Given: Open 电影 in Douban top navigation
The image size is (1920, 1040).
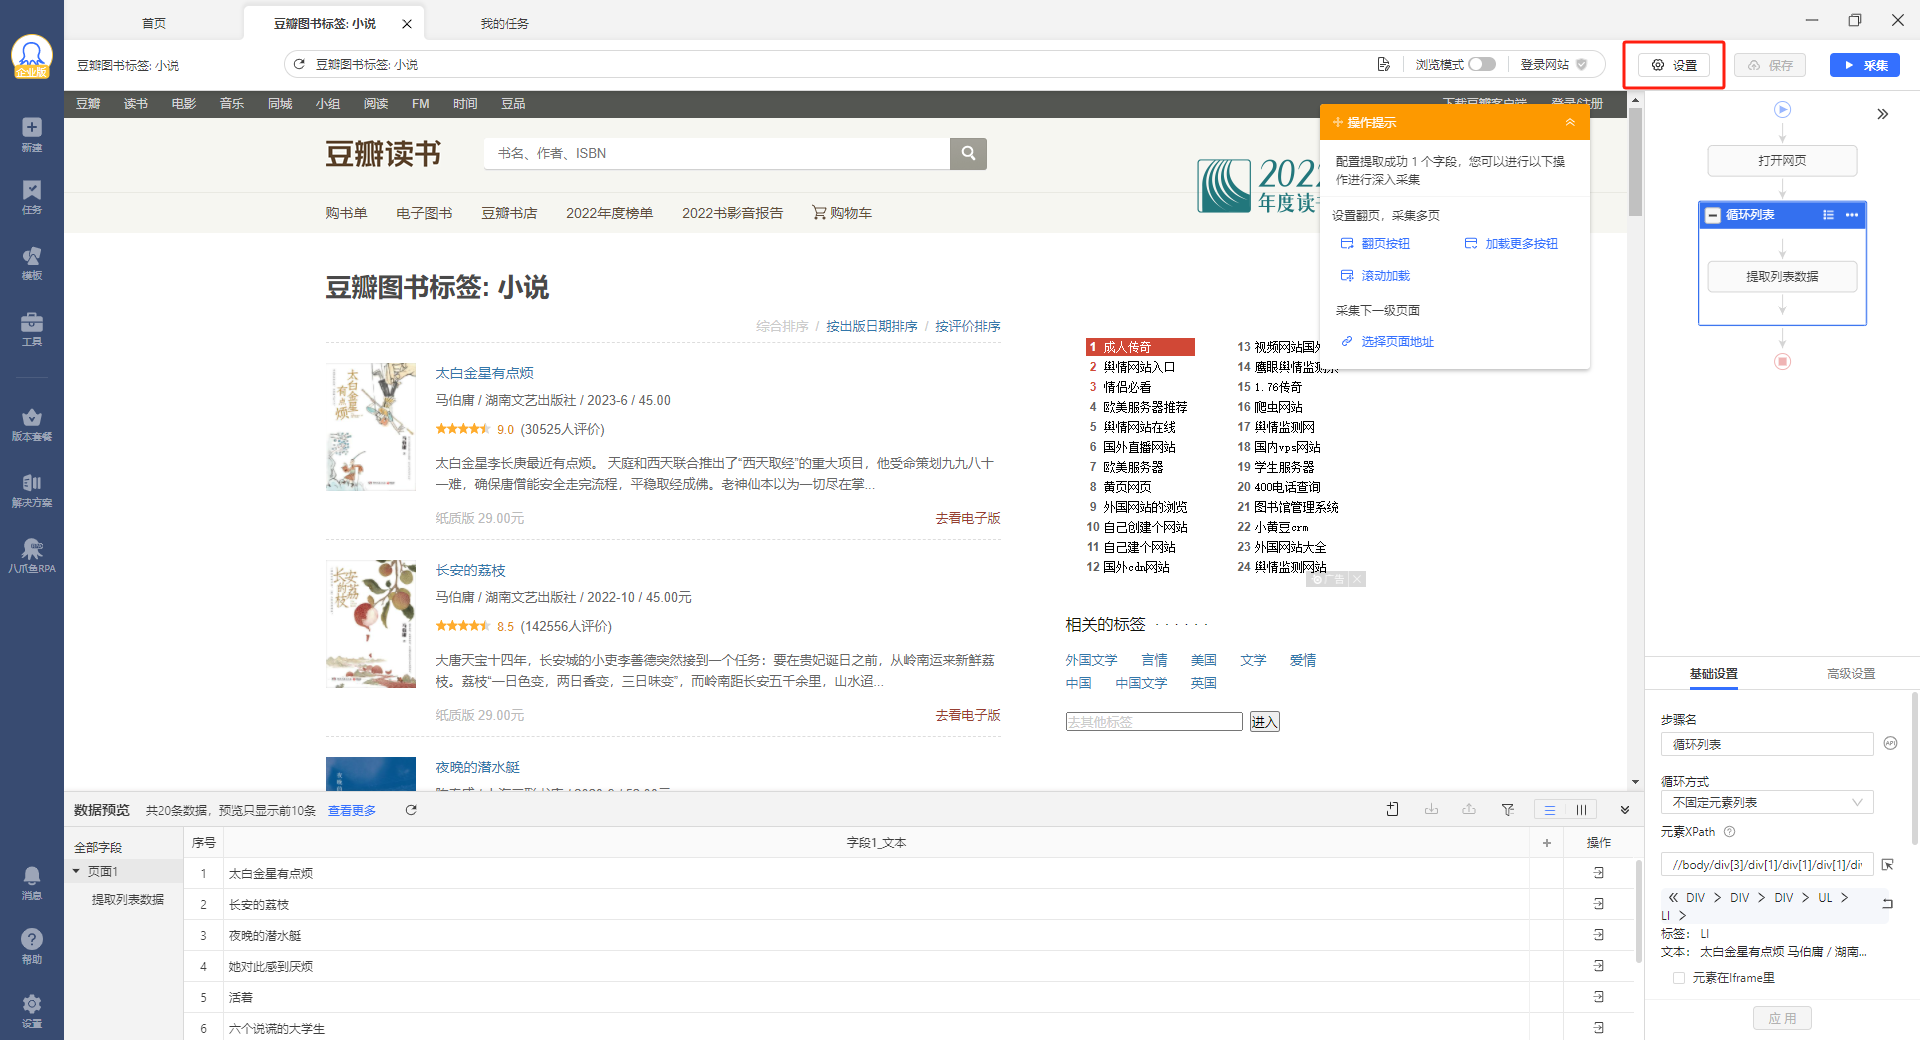Looking at the screenshot, I should click(x=184, y=104).
